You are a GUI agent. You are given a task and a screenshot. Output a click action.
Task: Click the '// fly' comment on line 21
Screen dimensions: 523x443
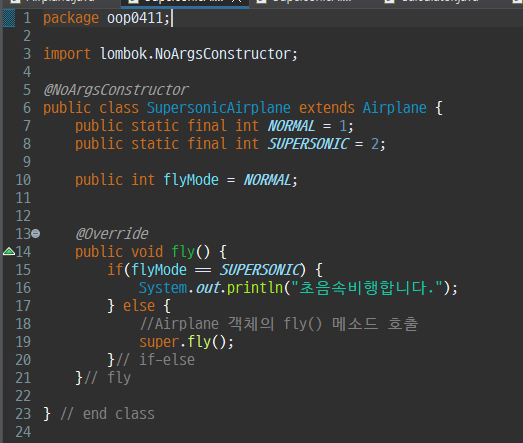point(107,378)
